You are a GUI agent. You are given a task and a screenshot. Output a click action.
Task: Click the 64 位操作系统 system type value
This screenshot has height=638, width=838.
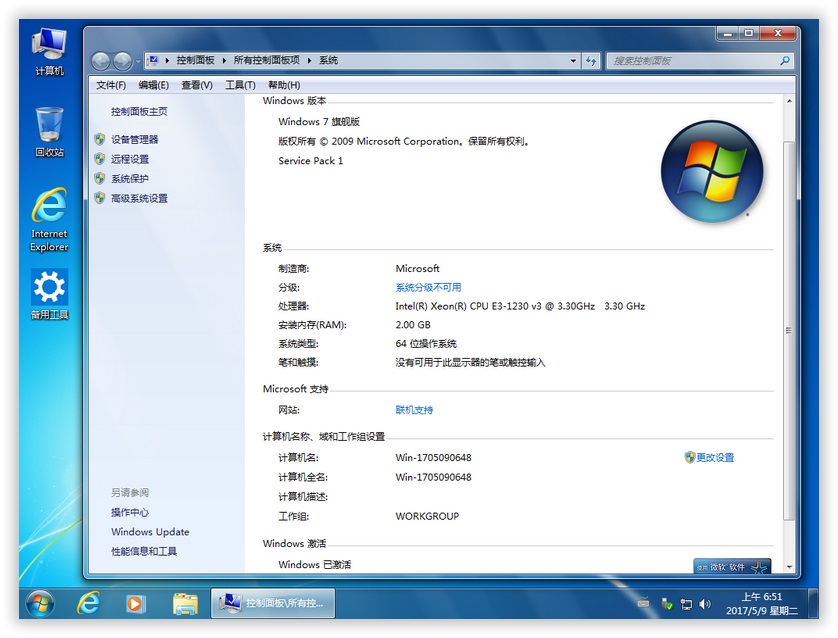point(426,344)
